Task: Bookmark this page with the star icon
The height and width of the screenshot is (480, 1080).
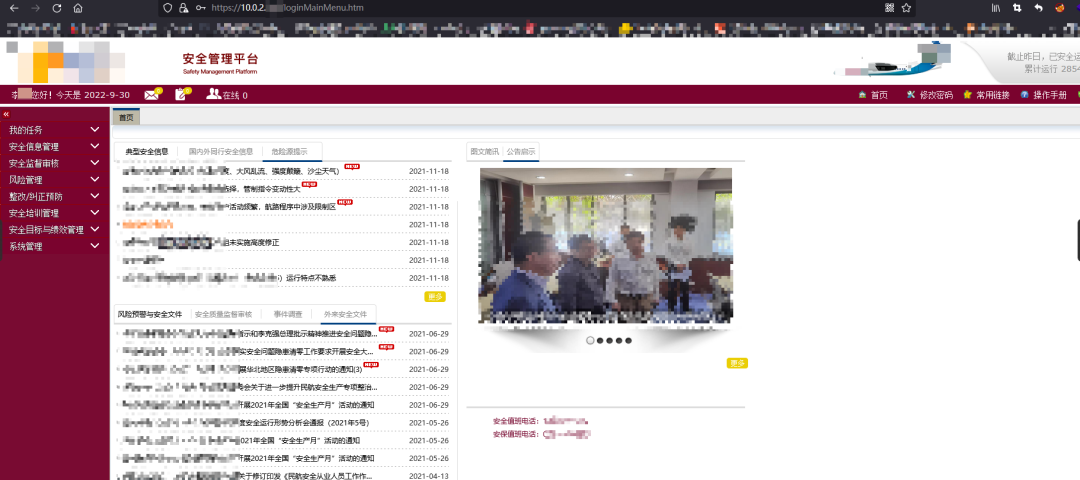Action: point(906,8)
